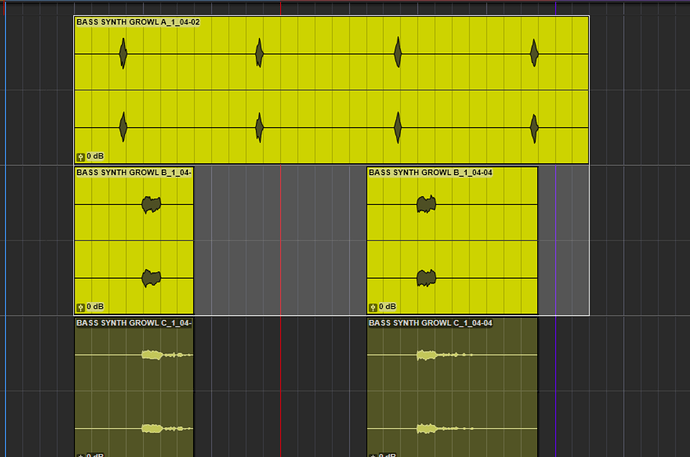This screenshot has height=457, width=690.
Task: Click the gain icon in GROWL B_1_04-04 clip
Action: [373, 307]
